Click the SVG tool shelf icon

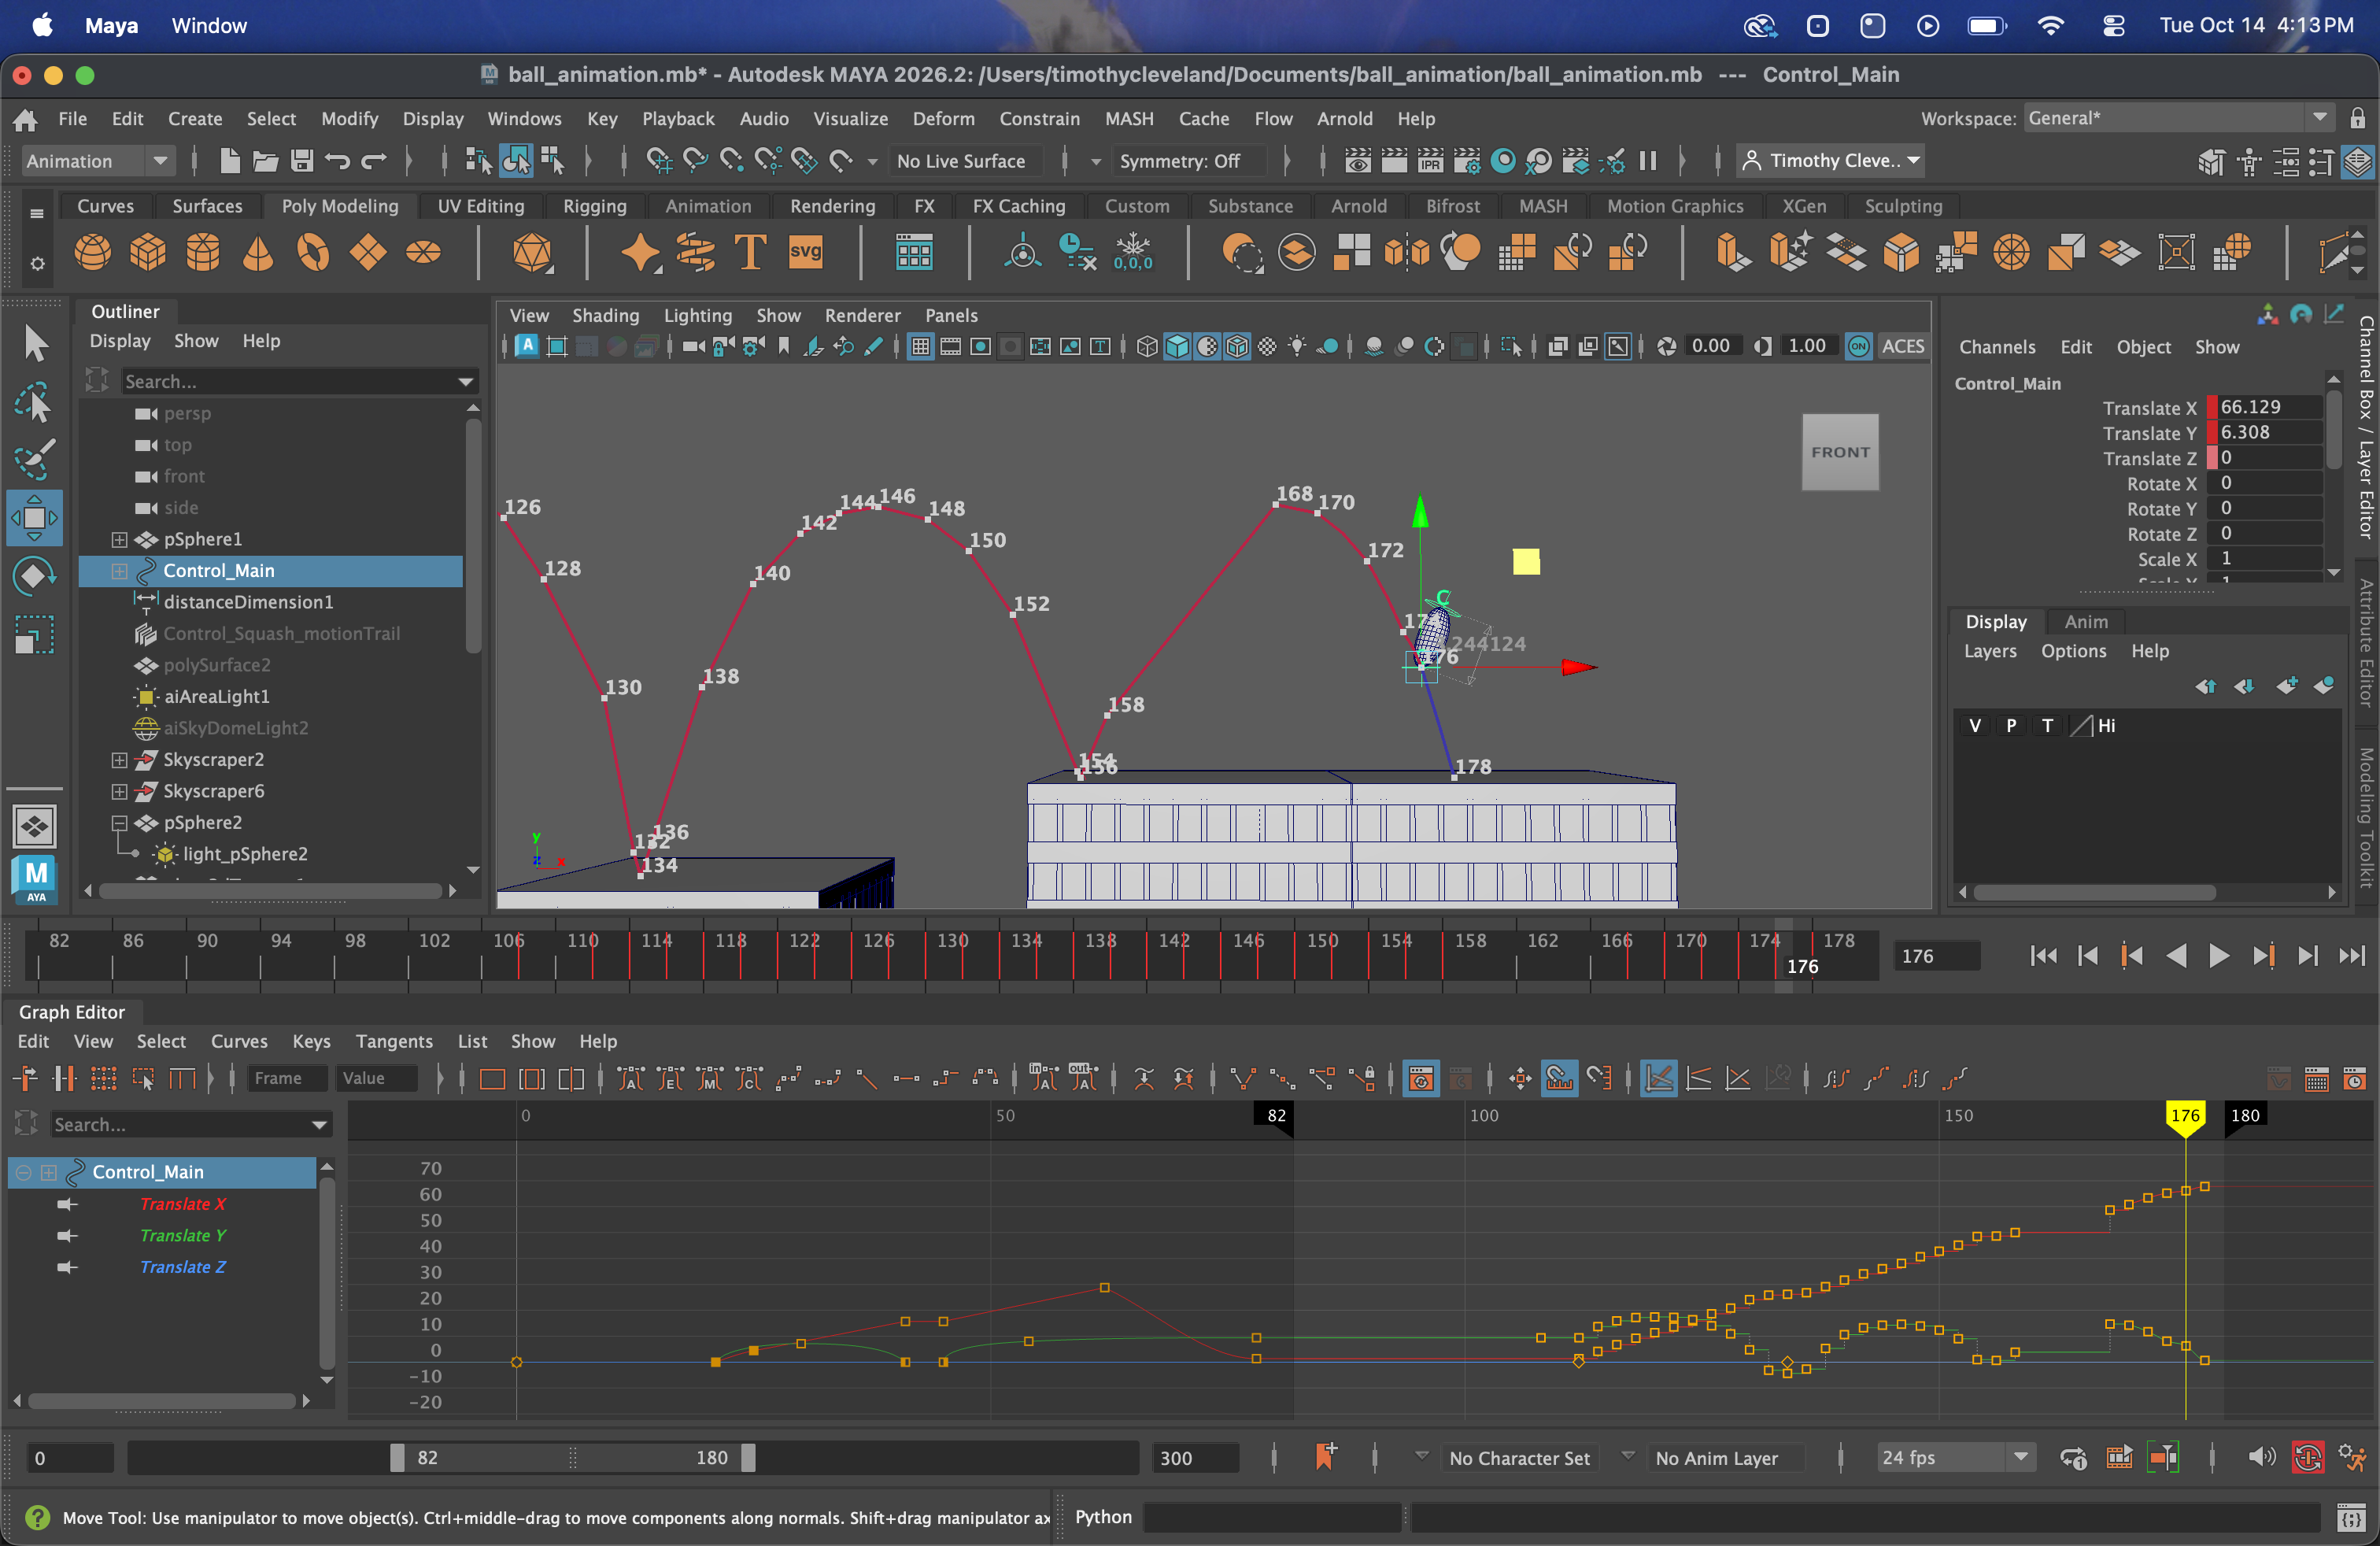[x=805, y=252]
